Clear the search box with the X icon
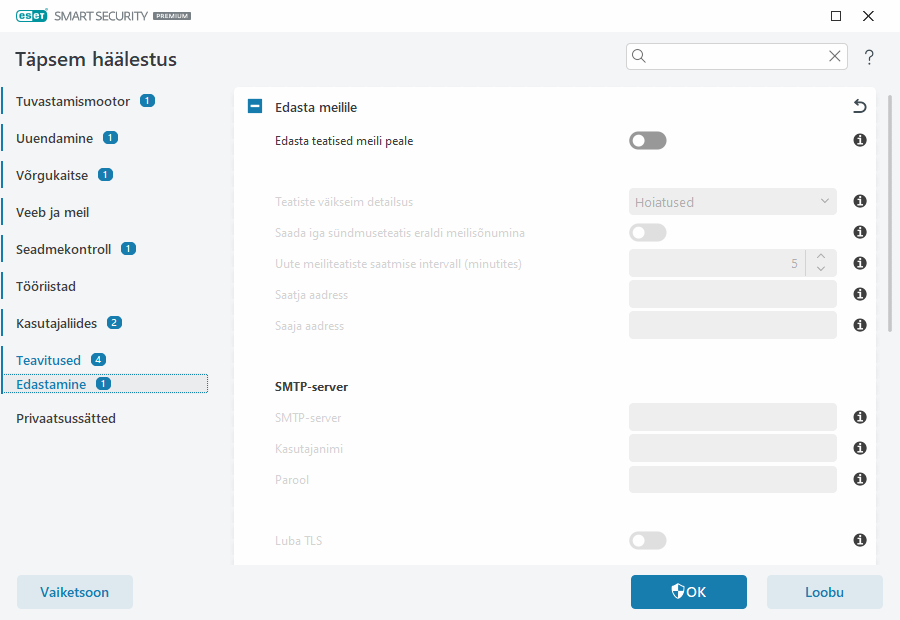The image size is (900, 620). click(835, 57)
